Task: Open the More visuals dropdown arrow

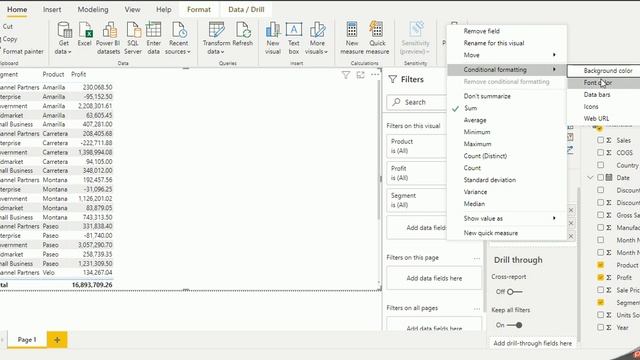Action: point(326,52)
